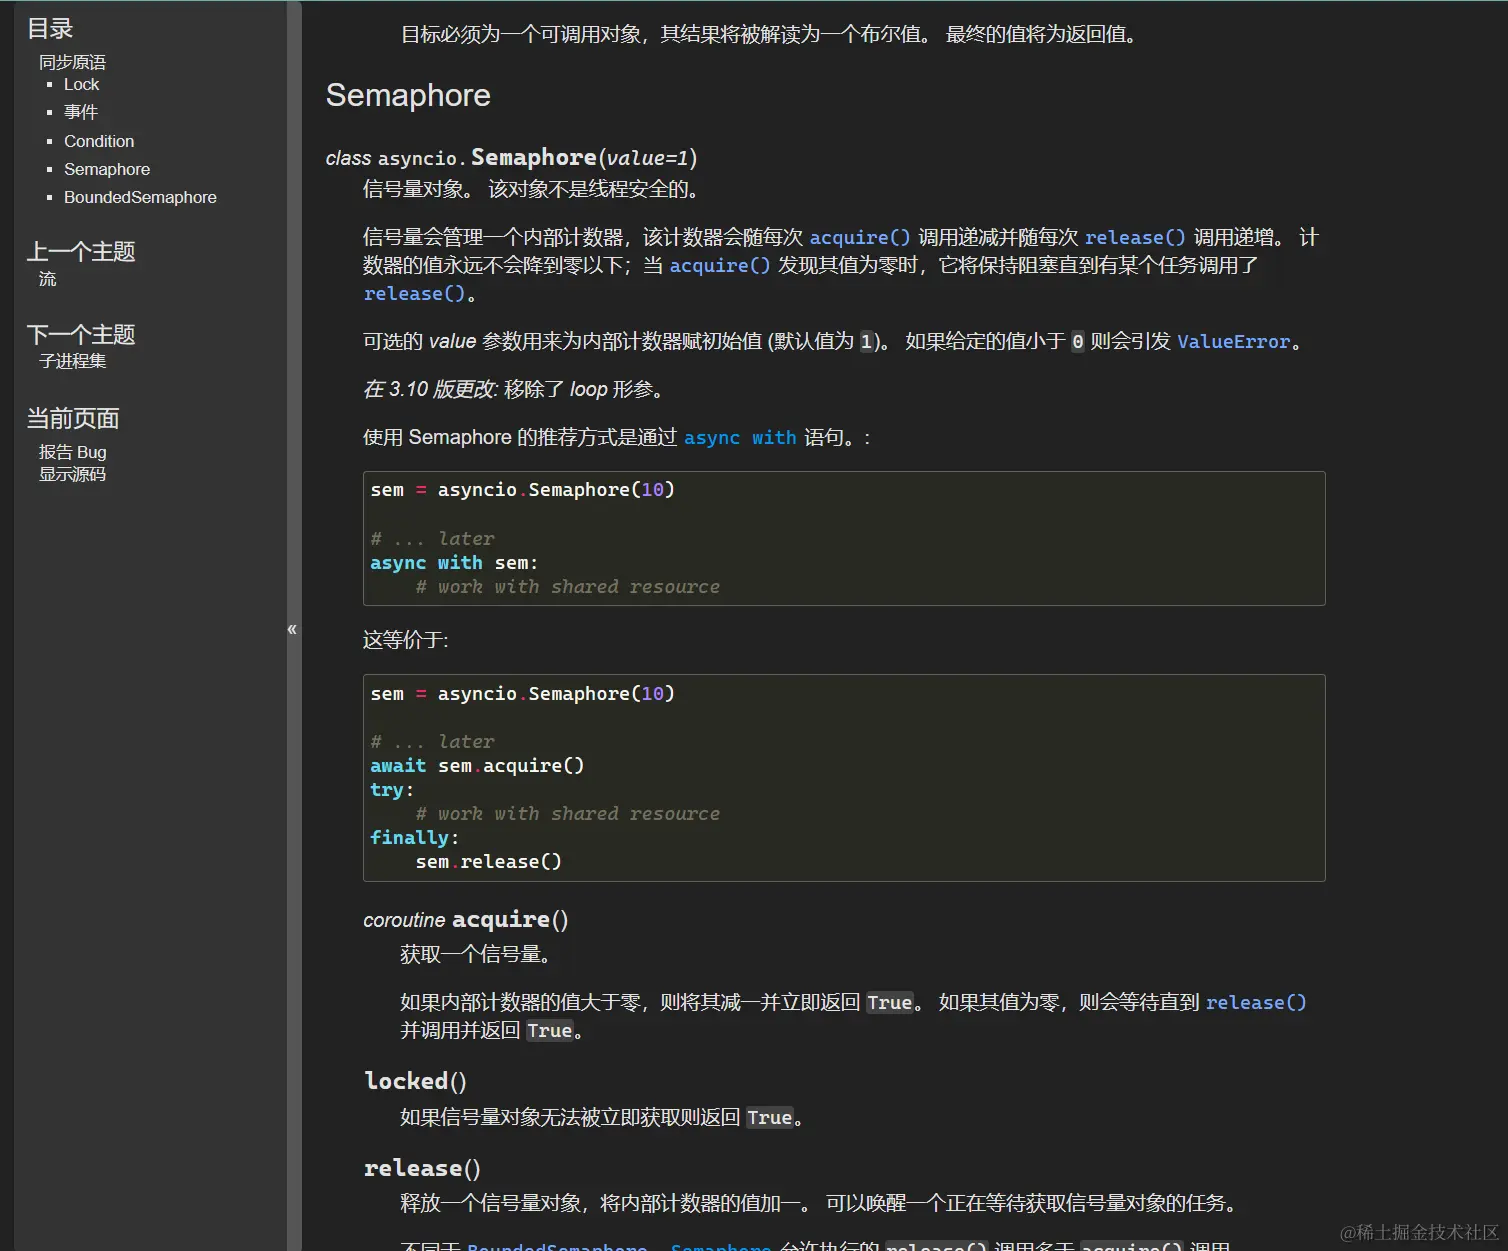
Task: Open the ValueError exception link
Action: coord(1233,342)
